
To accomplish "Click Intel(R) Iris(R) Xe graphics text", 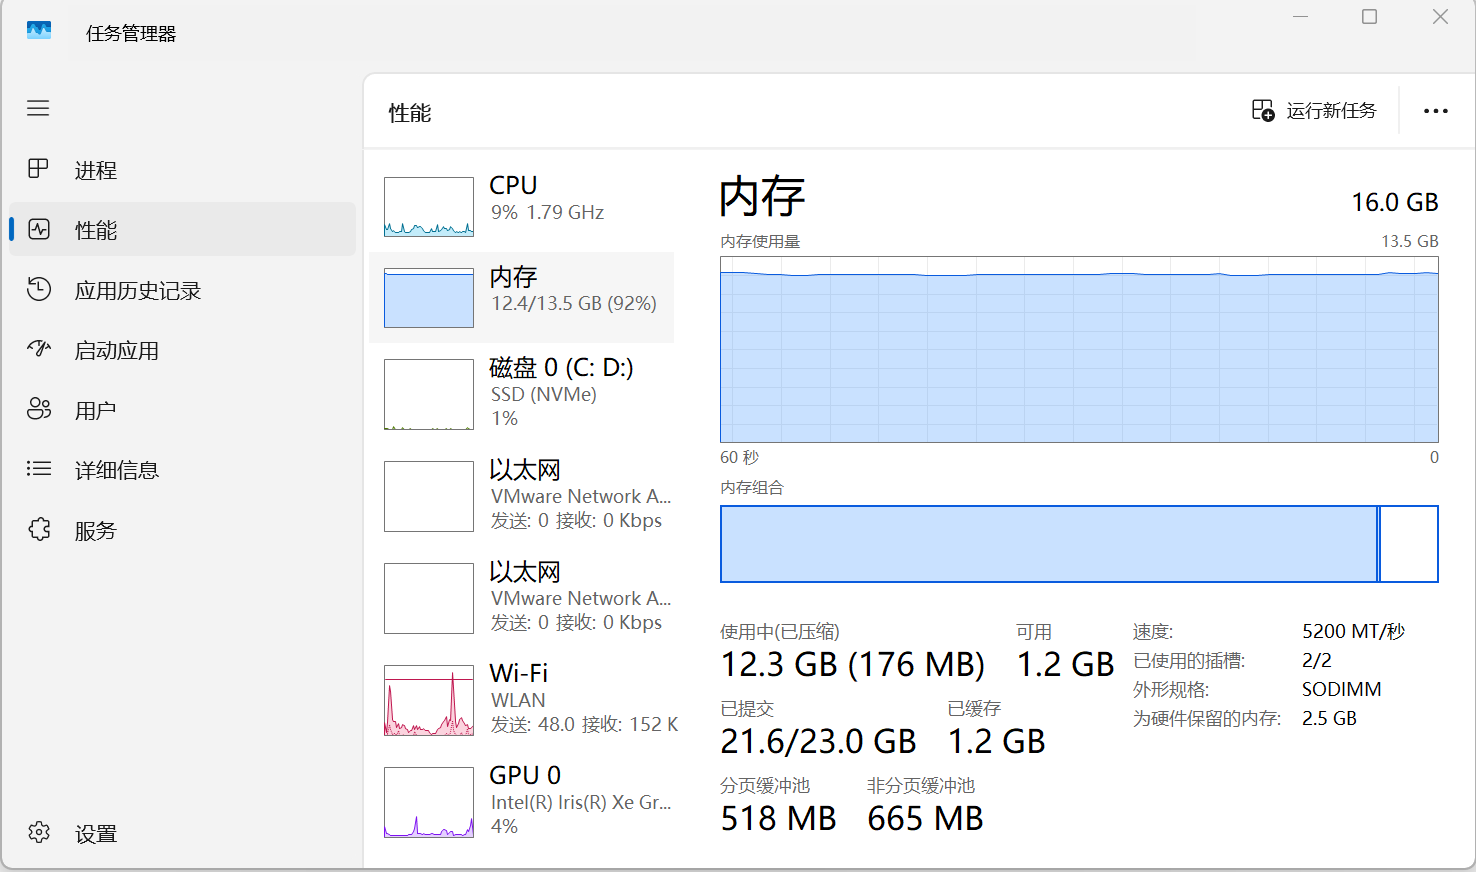I will (581, 802).
